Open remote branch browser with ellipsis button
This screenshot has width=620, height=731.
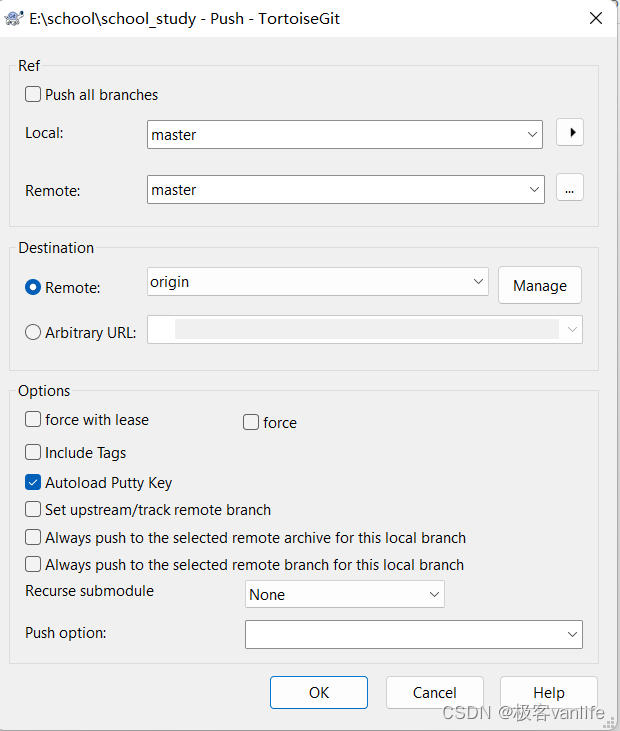click(x=570, y=187)
